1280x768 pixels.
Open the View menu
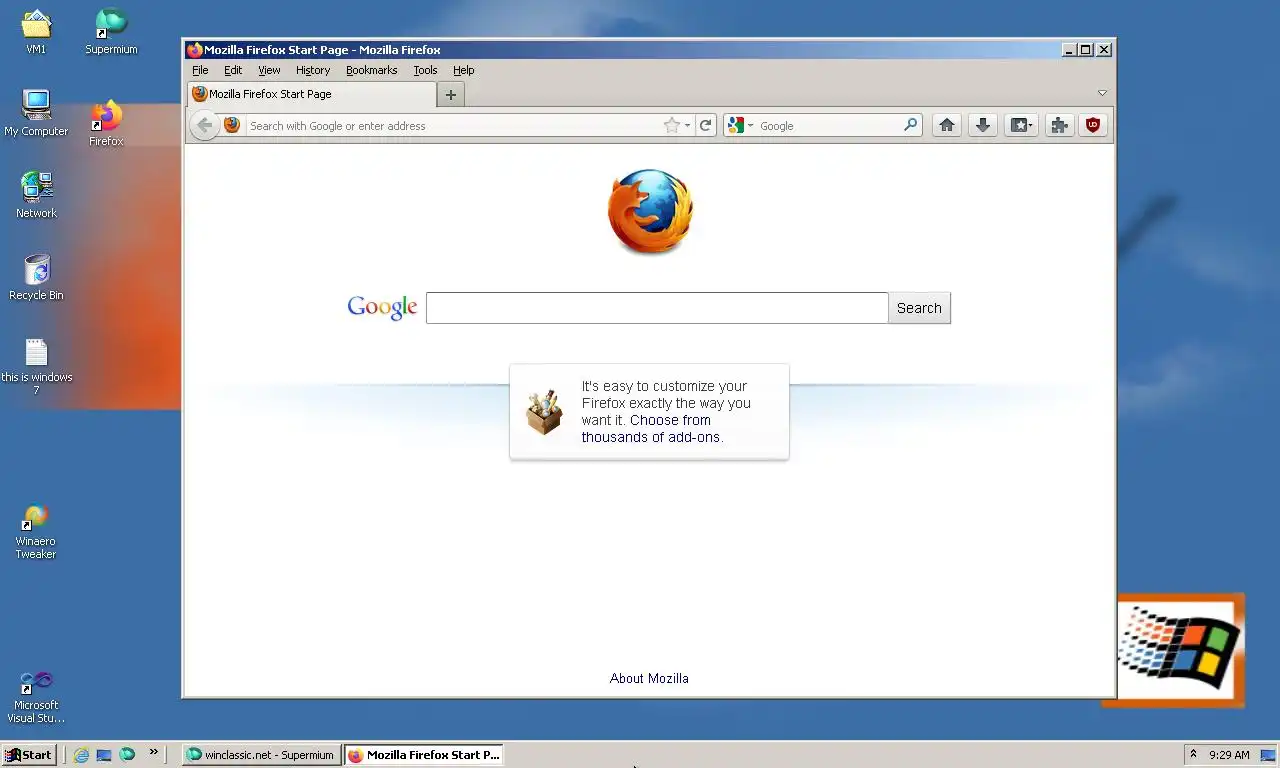(269, 70)
